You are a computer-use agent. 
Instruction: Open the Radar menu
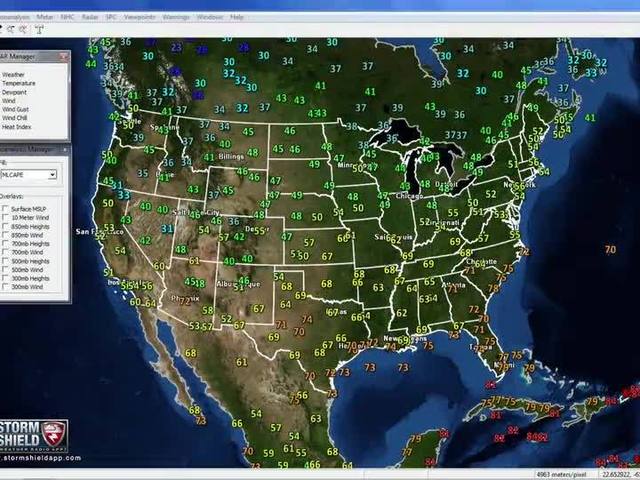(89, 17)
